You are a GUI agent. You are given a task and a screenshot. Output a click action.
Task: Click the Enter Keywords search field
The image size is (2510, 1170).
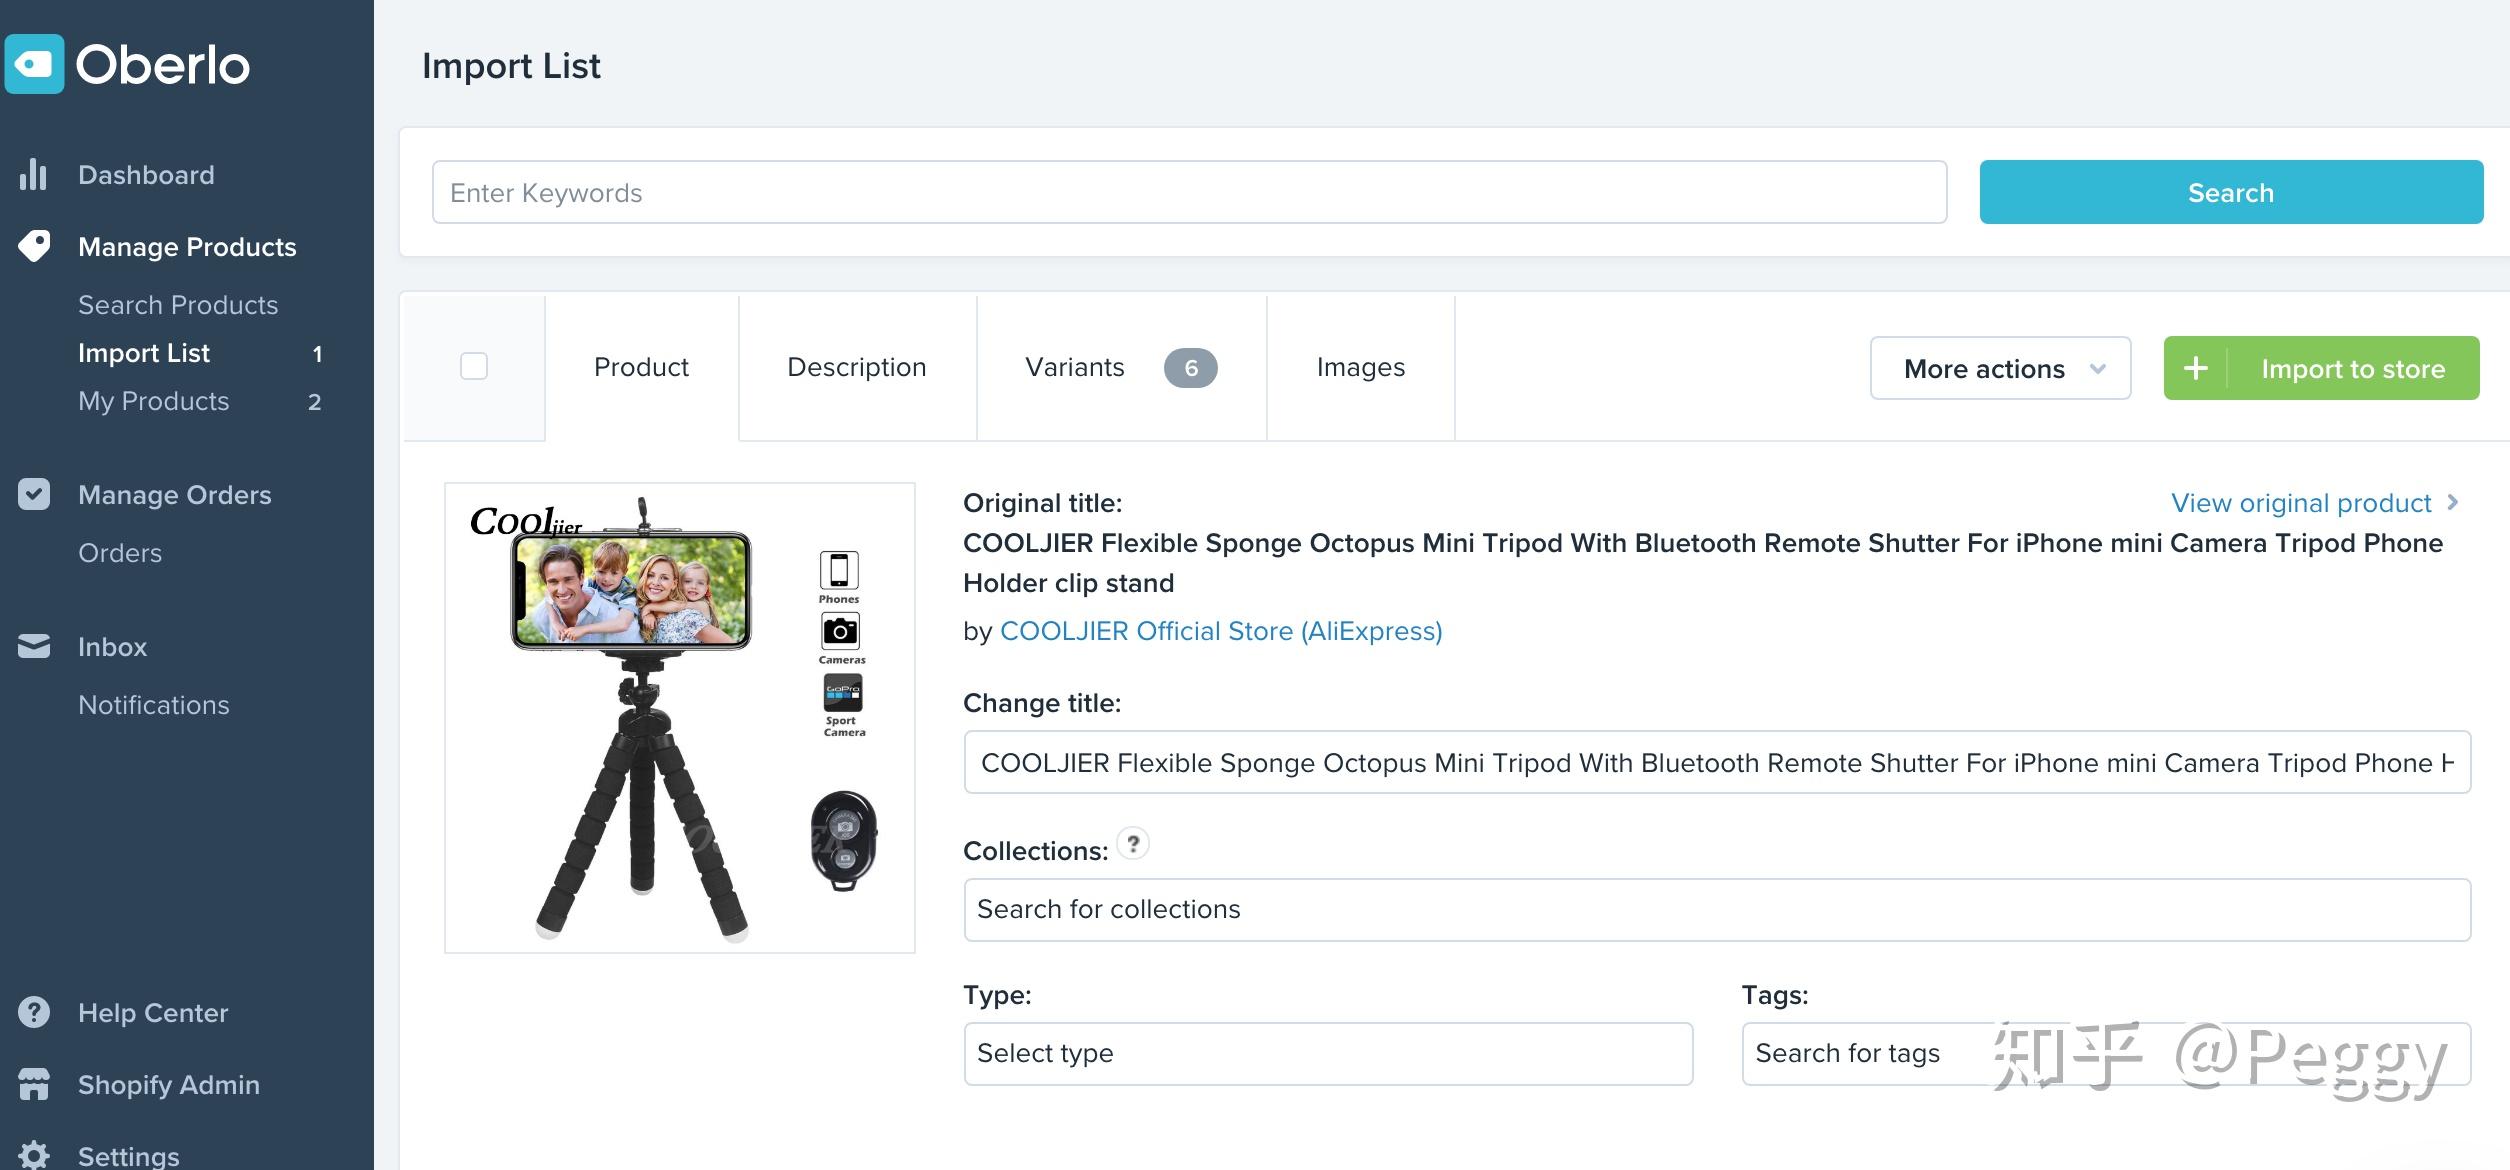[1189, 192]
